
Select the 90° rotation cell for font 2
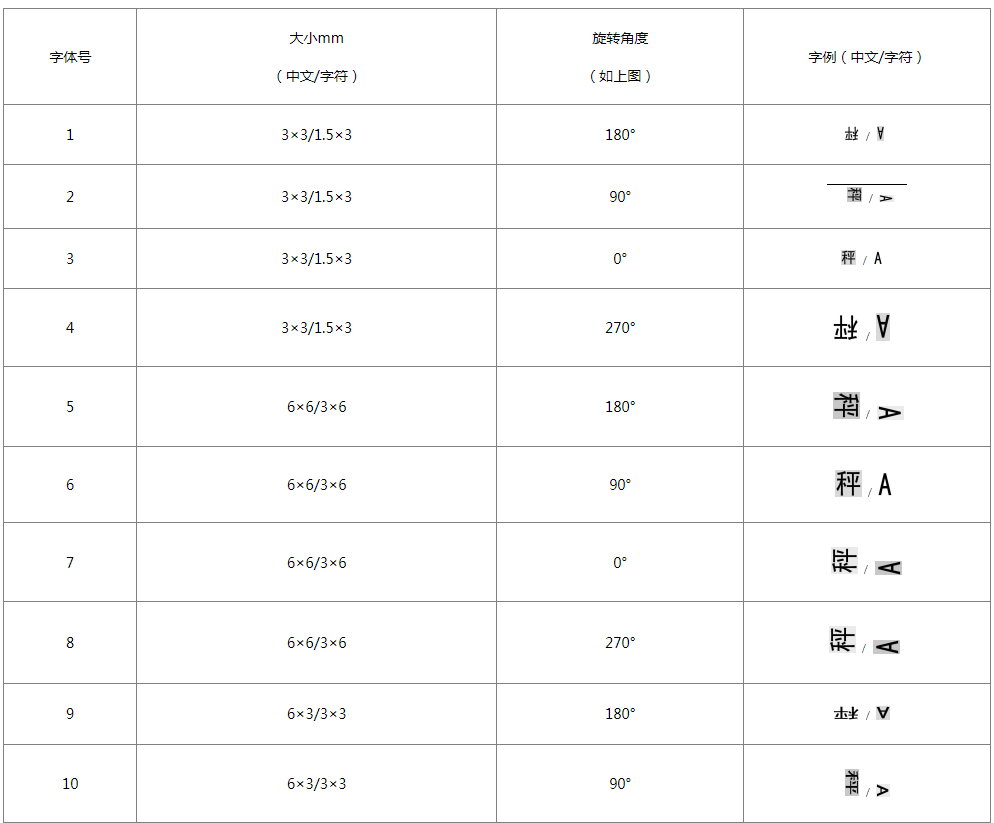(620, 196)
